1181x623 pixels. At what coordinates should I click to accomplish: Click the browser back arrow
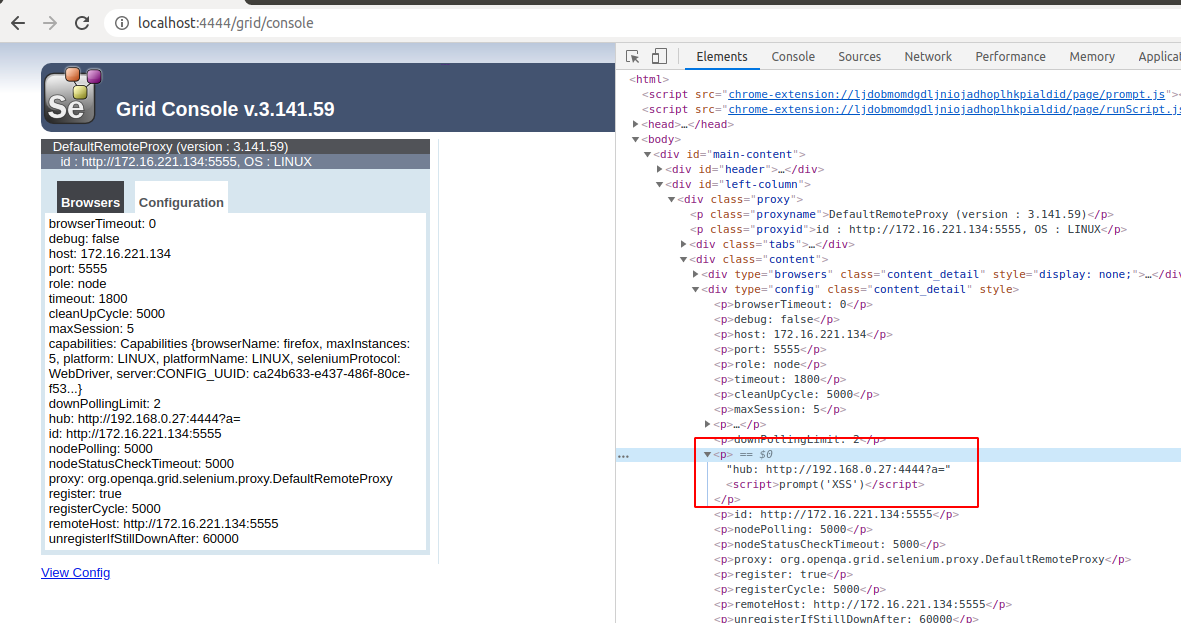click(18, 21)
